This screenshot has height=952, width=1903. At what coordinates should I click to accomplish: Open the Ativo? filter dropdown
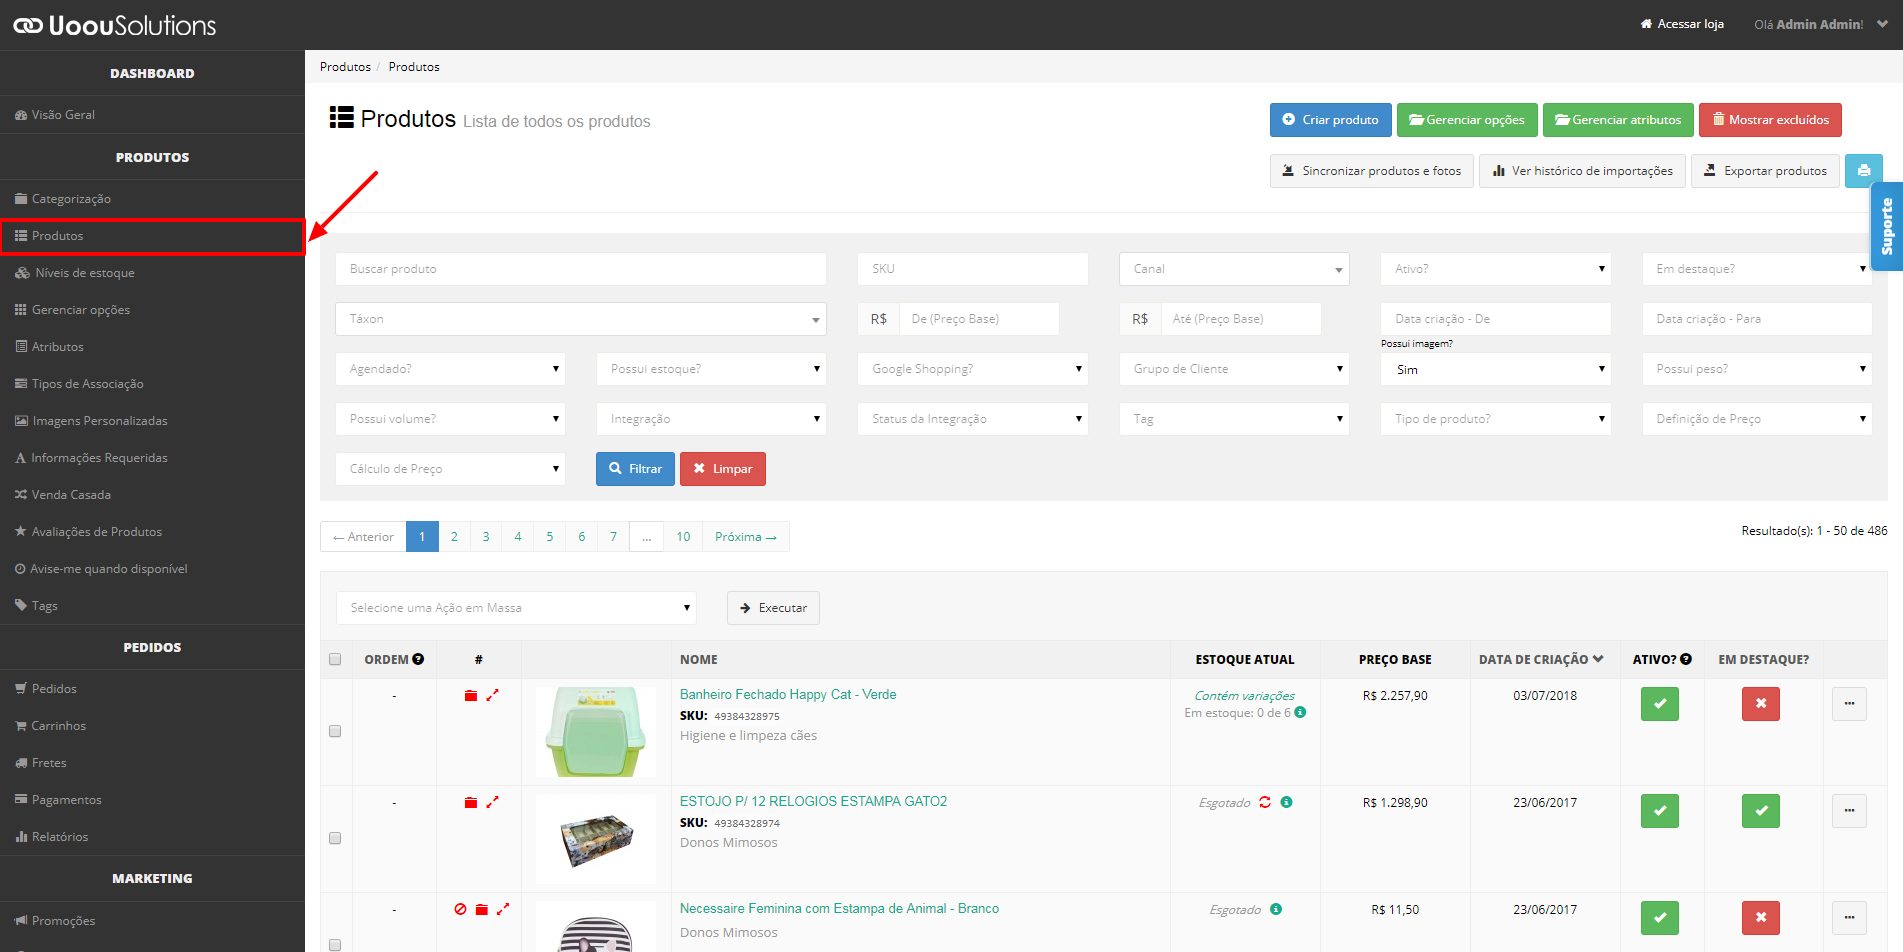pos(1495,269)
